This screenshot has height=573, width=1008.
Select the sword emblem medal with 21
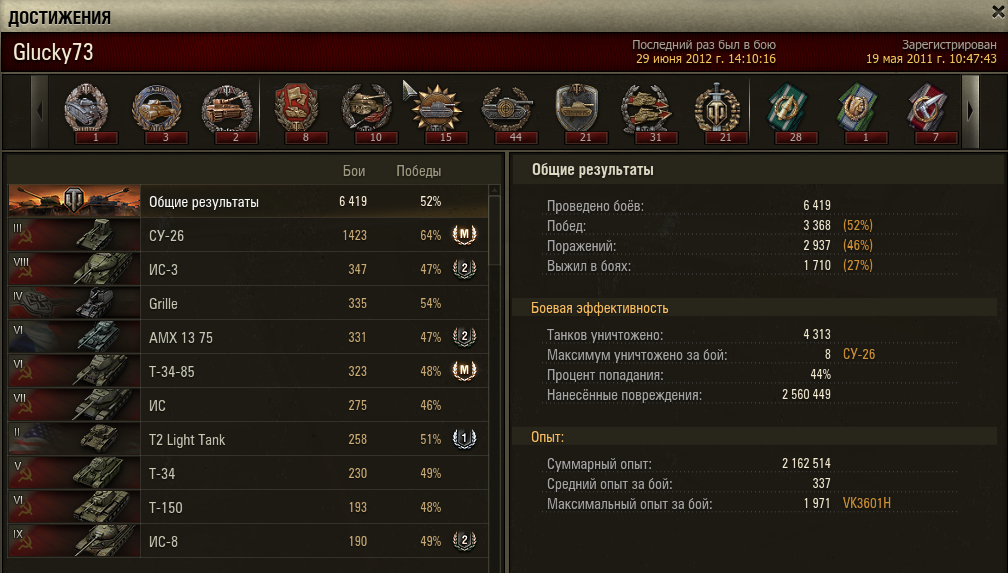[x=717, y=111]
